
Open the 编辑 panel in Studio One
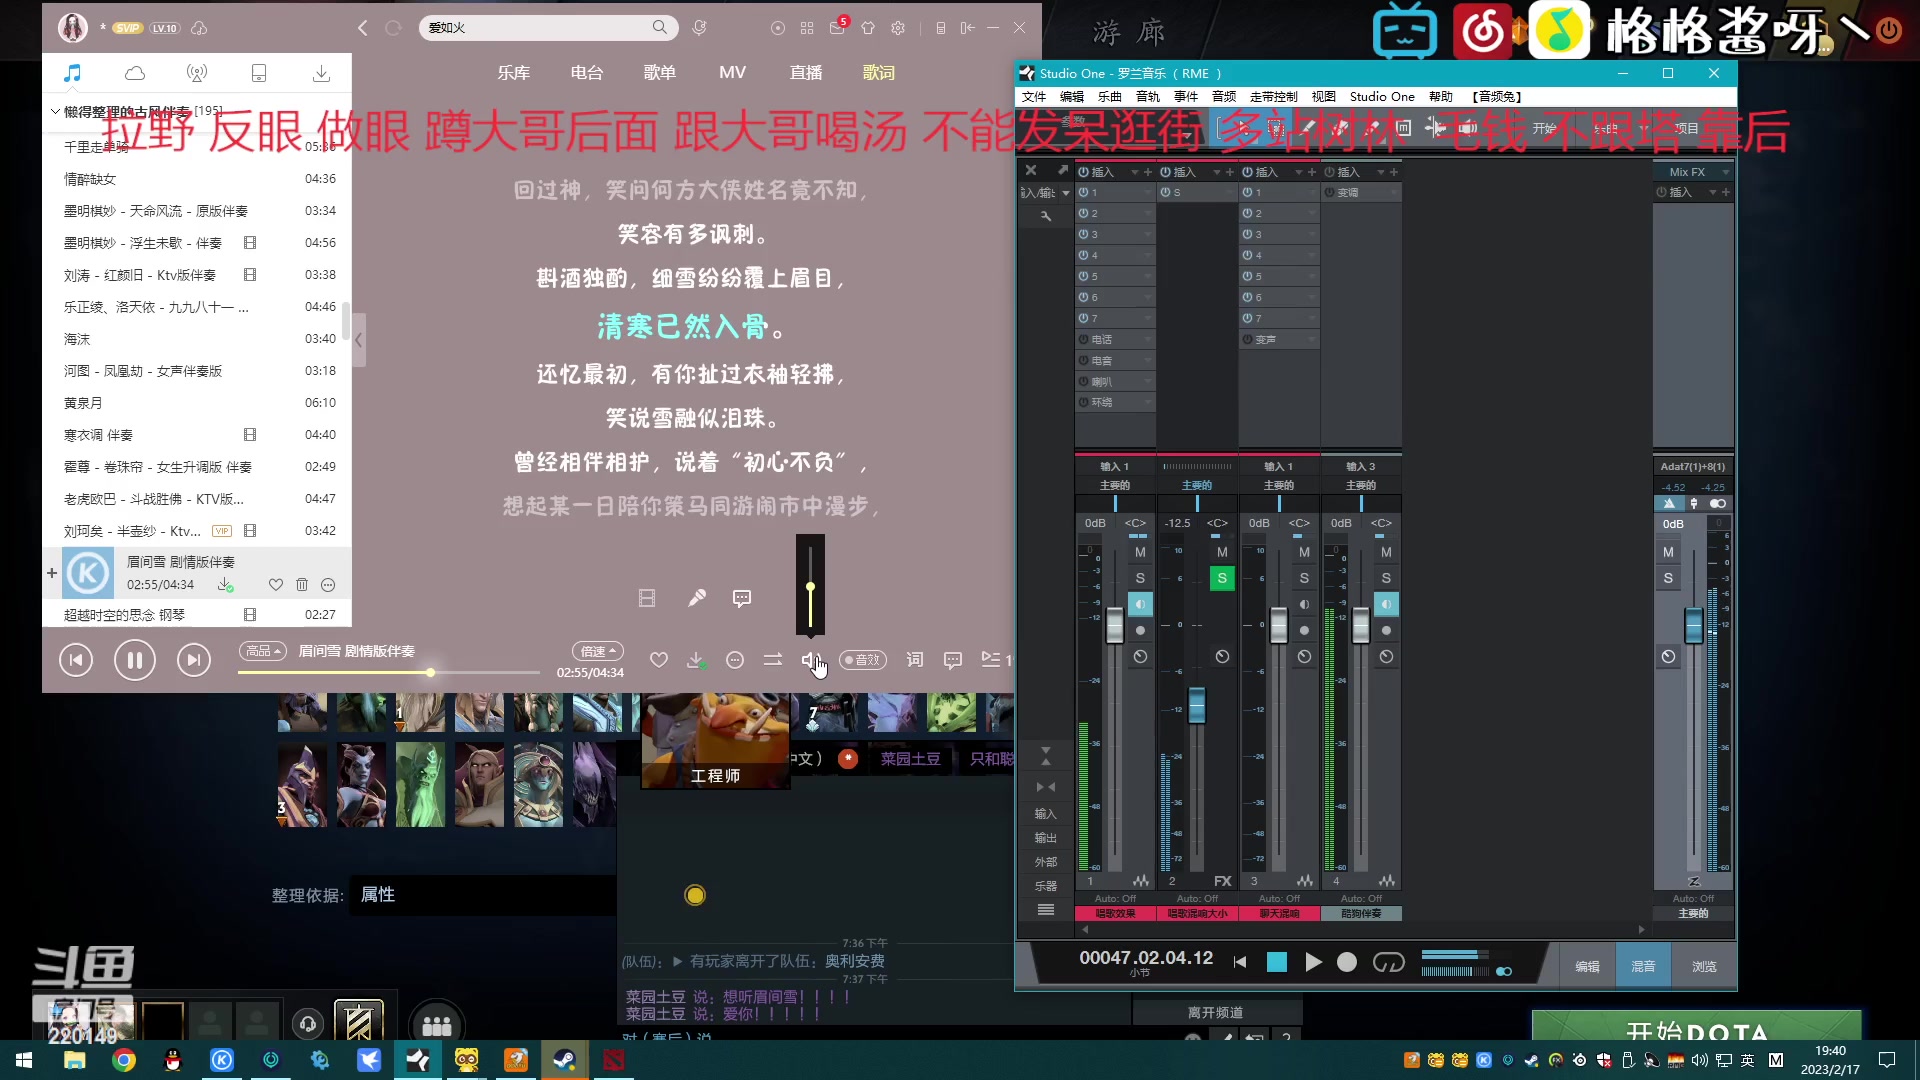tap(1587, 967)
